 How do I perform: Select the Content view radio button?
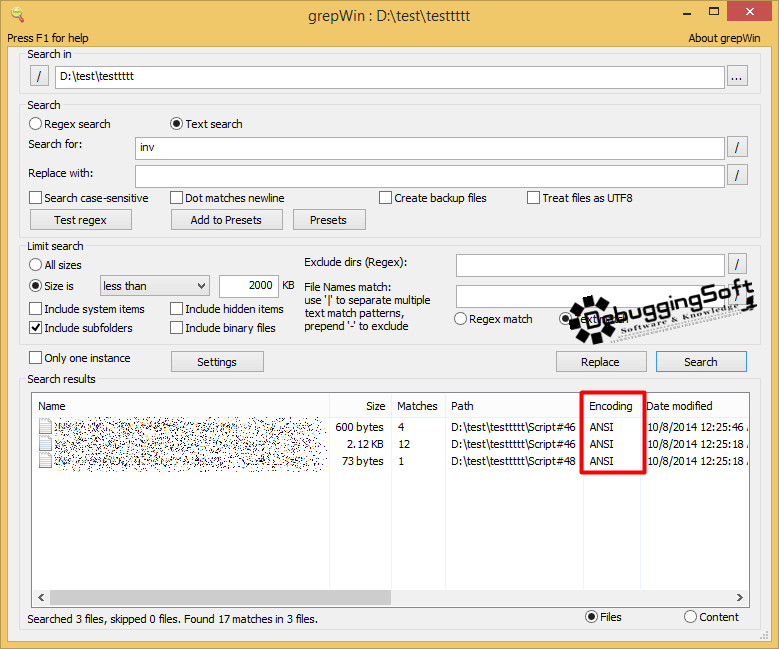690,617
